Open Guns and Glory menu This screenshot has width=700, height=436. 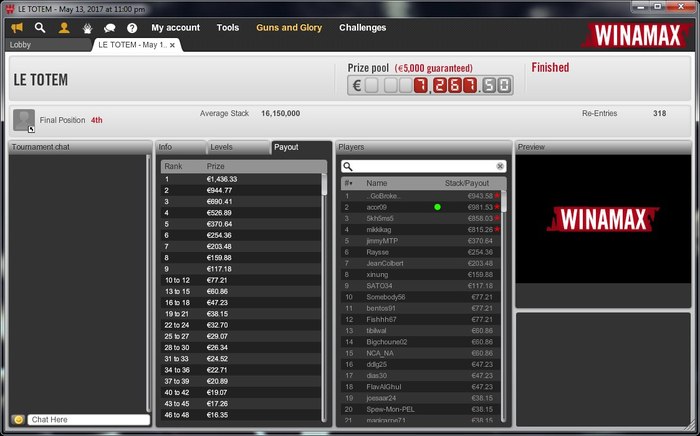(289, 28)
